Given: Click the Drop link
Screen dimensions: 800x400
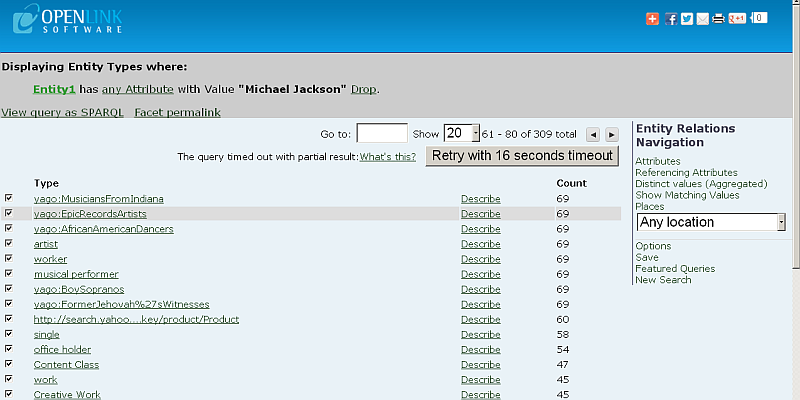Looking at the screenshot, I should click(x=364, y=89).
